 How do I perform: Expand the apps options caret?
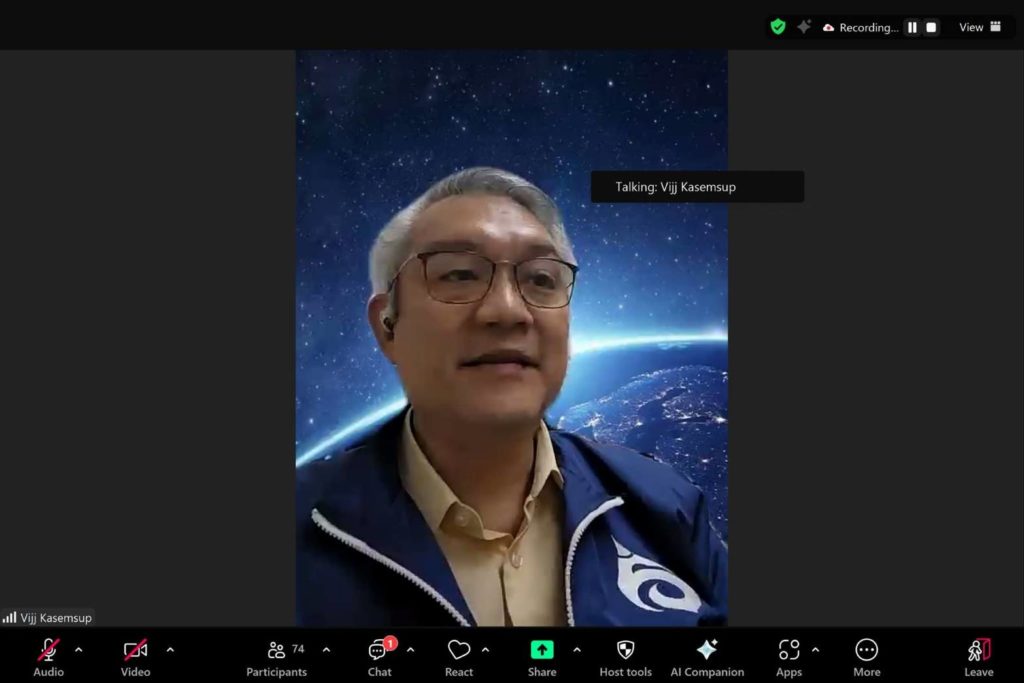tap(816, 650)
